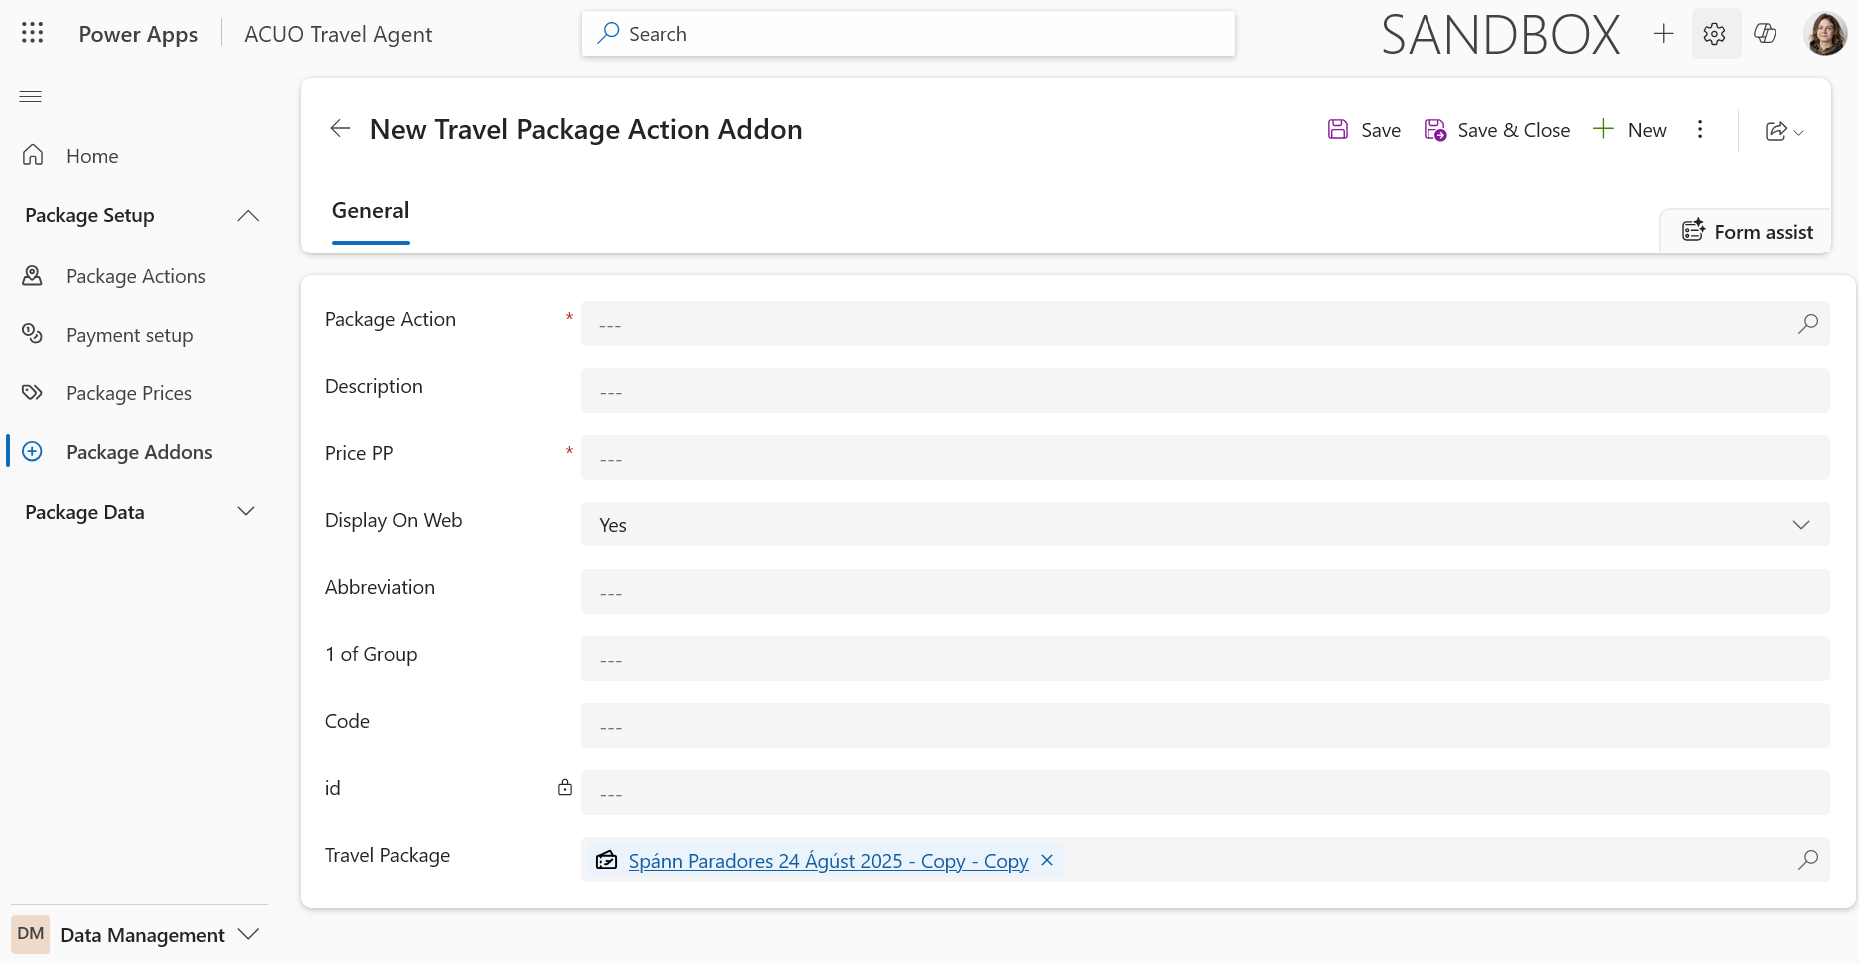1860x964 pixels.
Task: Click the New Travel Package Action Addon heading
Action: click(586, 129)
